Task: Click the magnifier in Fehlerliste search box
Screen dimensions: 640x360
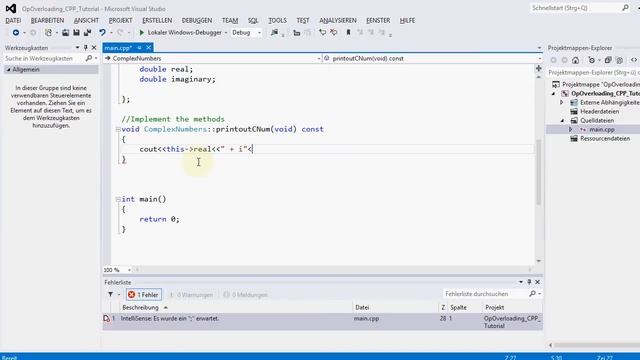Action: click(x=532, y=294)
